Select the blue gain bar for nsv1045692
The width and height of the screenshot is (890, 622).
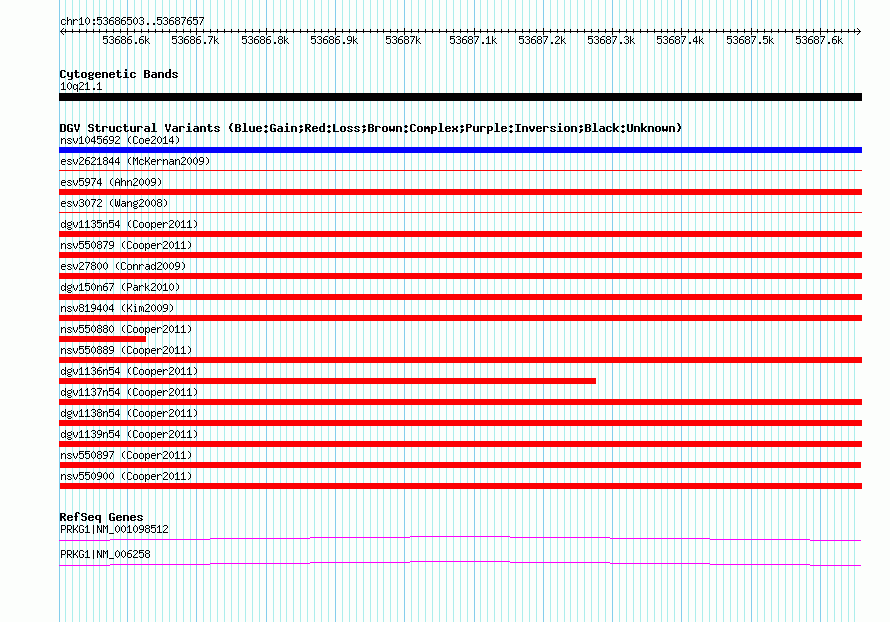(460, 150)
